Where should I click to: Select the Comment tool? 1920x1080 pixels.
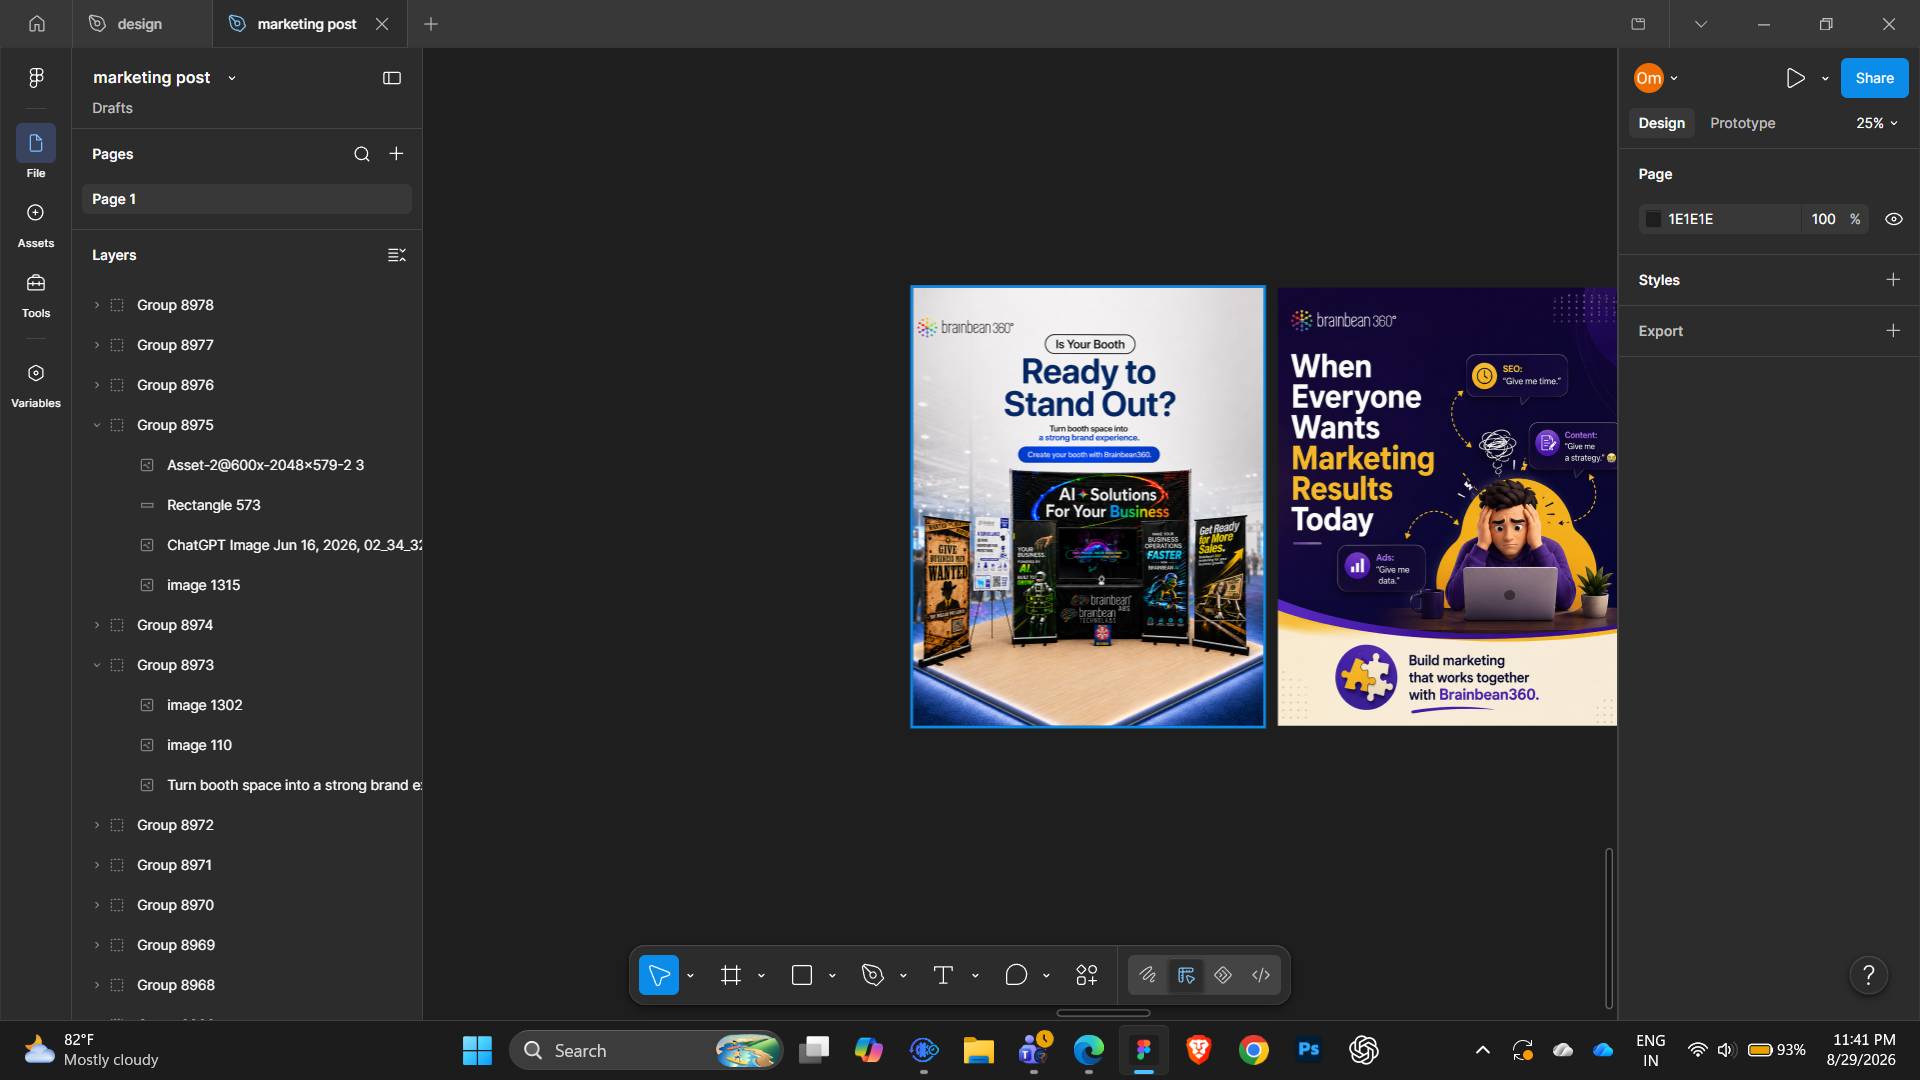click(x=1016, y=975)
